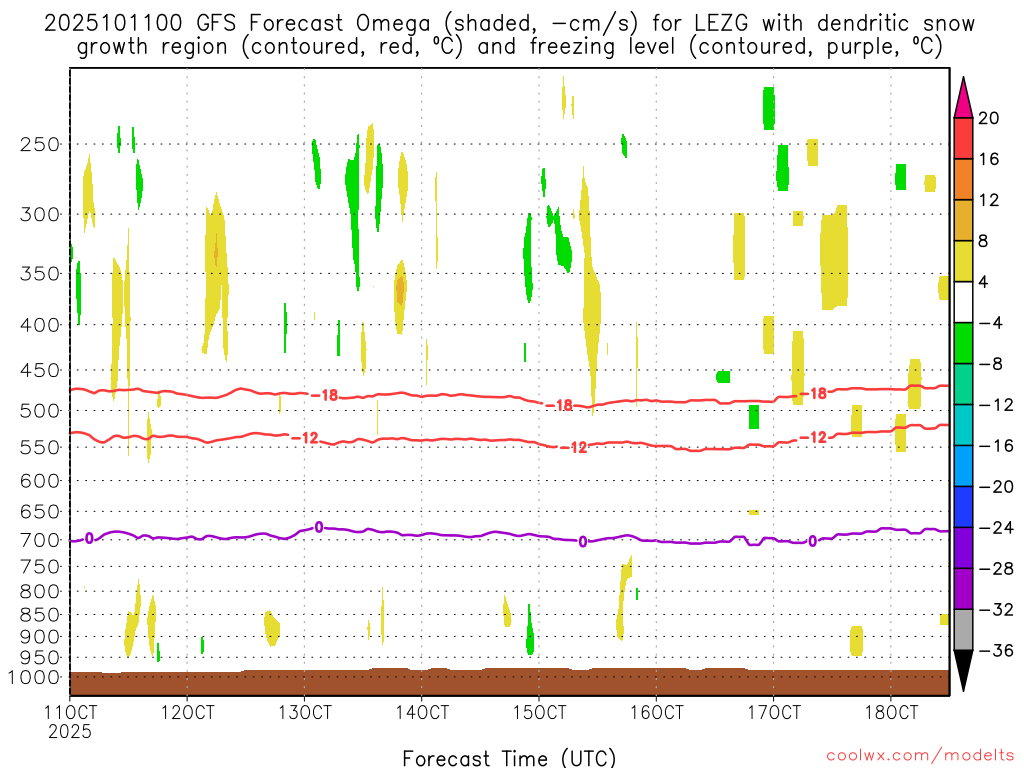Image resolution: width=1024 pixels, height=768 pixels.
Task: Click the '20' colorbar tick value
Action: [x=988, y=118]
